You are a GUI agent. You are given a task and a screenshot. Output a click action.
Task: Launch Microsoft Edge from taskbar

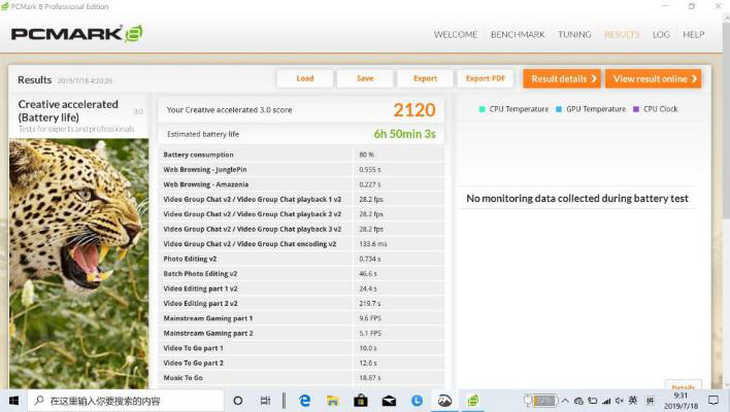305,401
